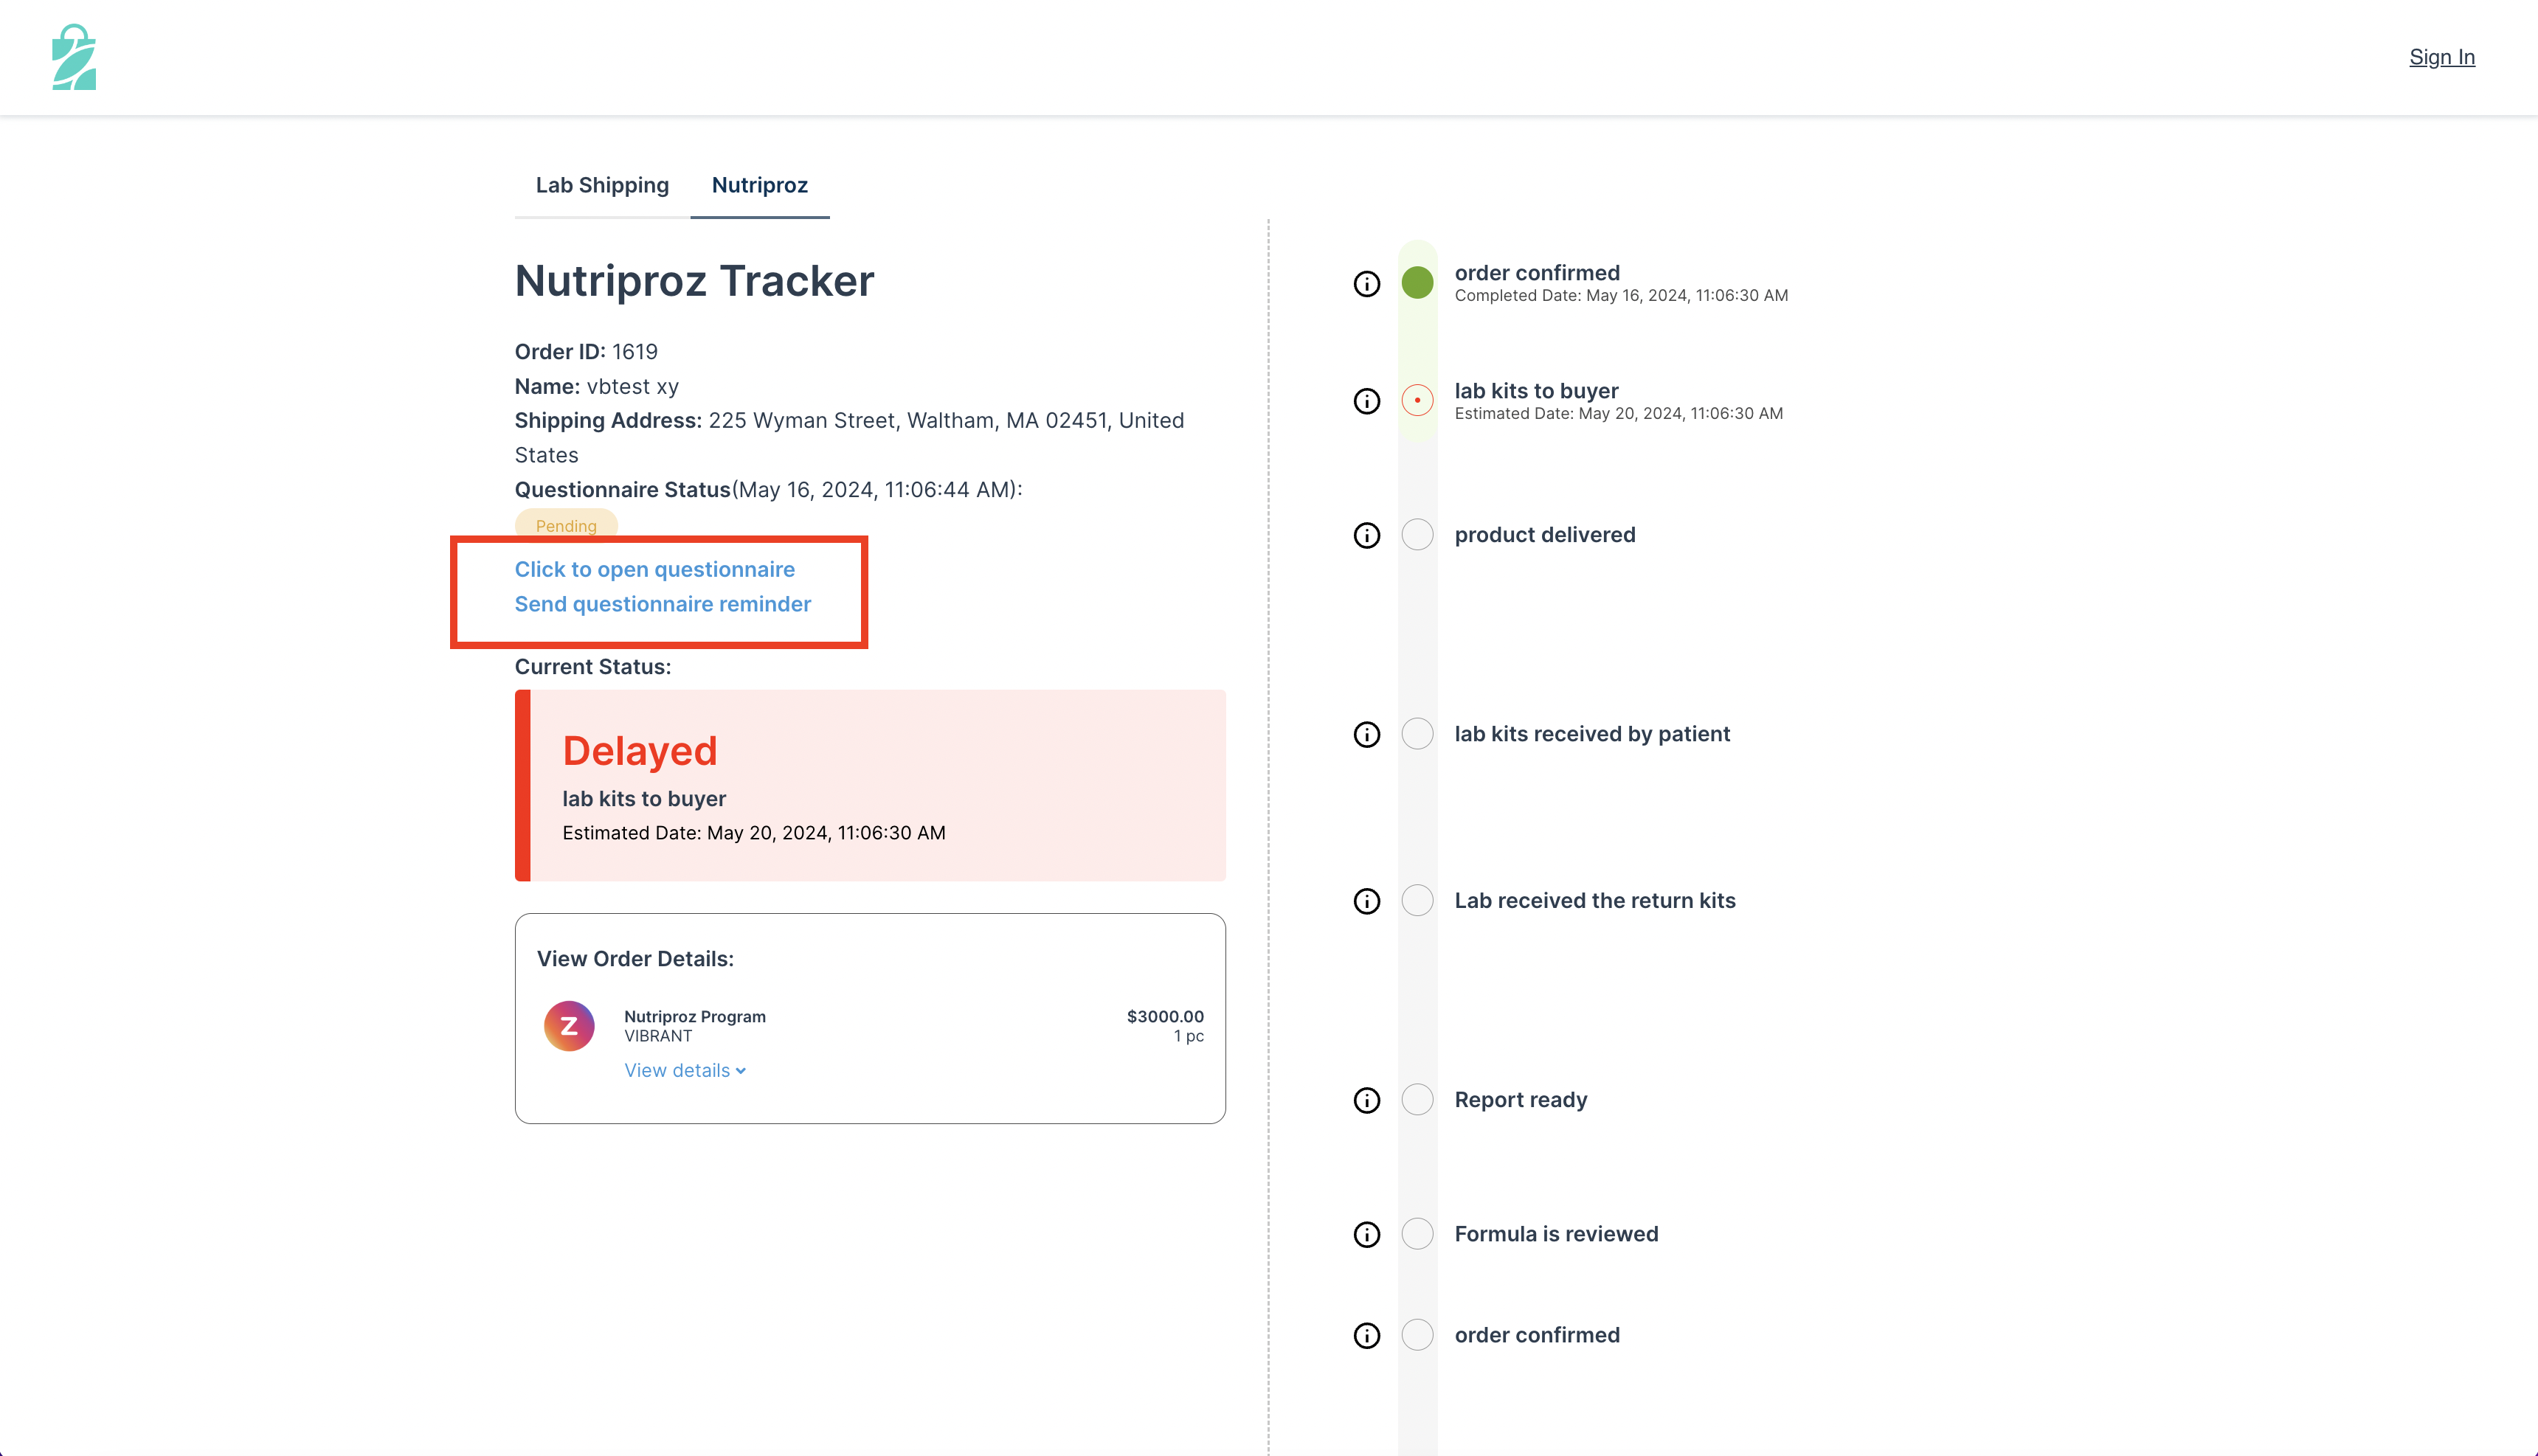Show info for product delivered step
The image size is (2538, 1456).
pyautogui.click(x=1366, y=535)
